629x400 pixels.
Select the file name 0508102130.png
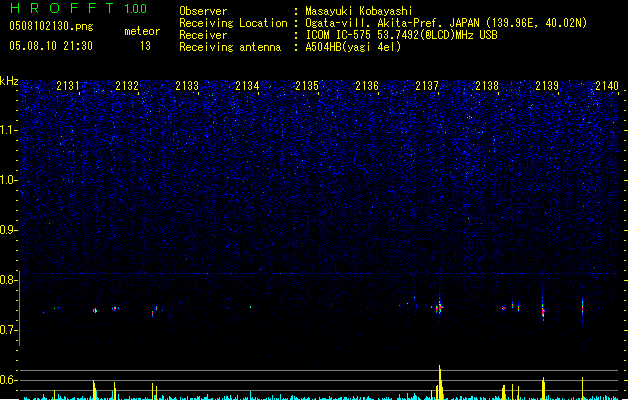tap(51, 26)
